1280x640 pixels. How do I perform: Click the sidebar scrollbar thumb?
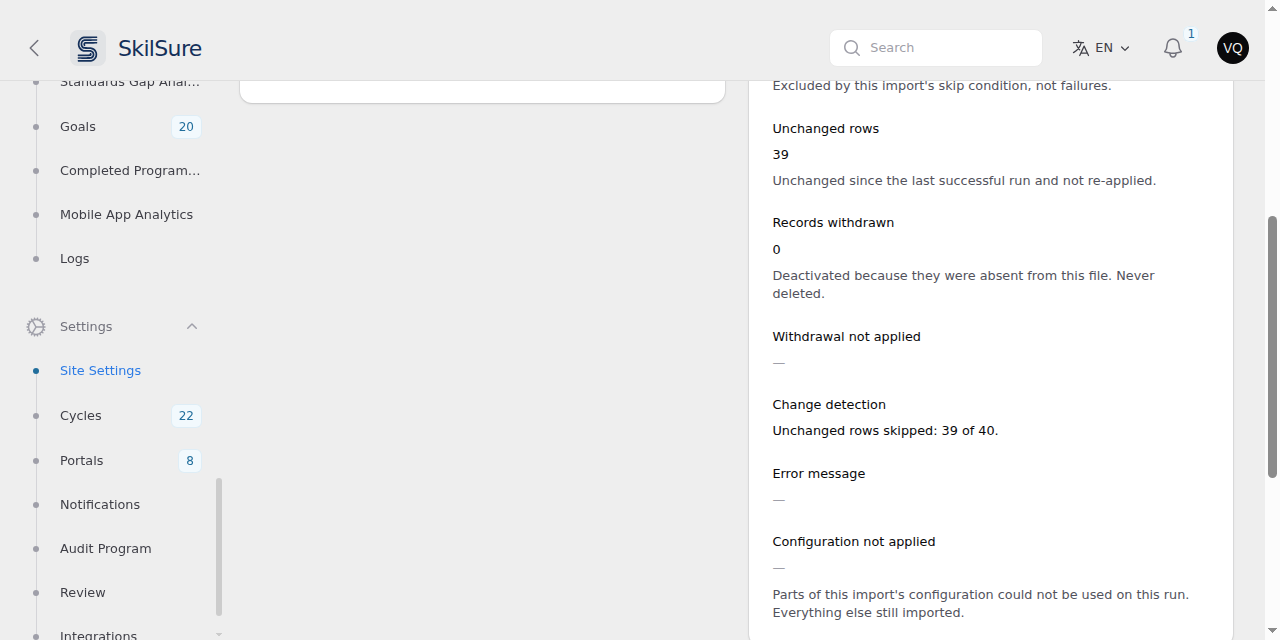(x=219, y=547)
